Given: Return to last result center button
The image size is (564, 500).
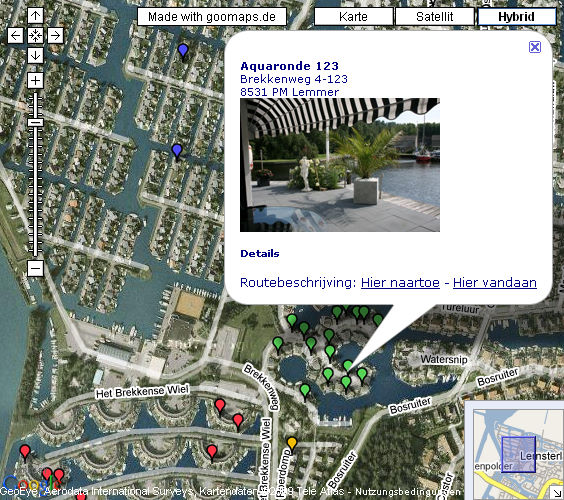Looking at the screenshot, I should 35,36.
